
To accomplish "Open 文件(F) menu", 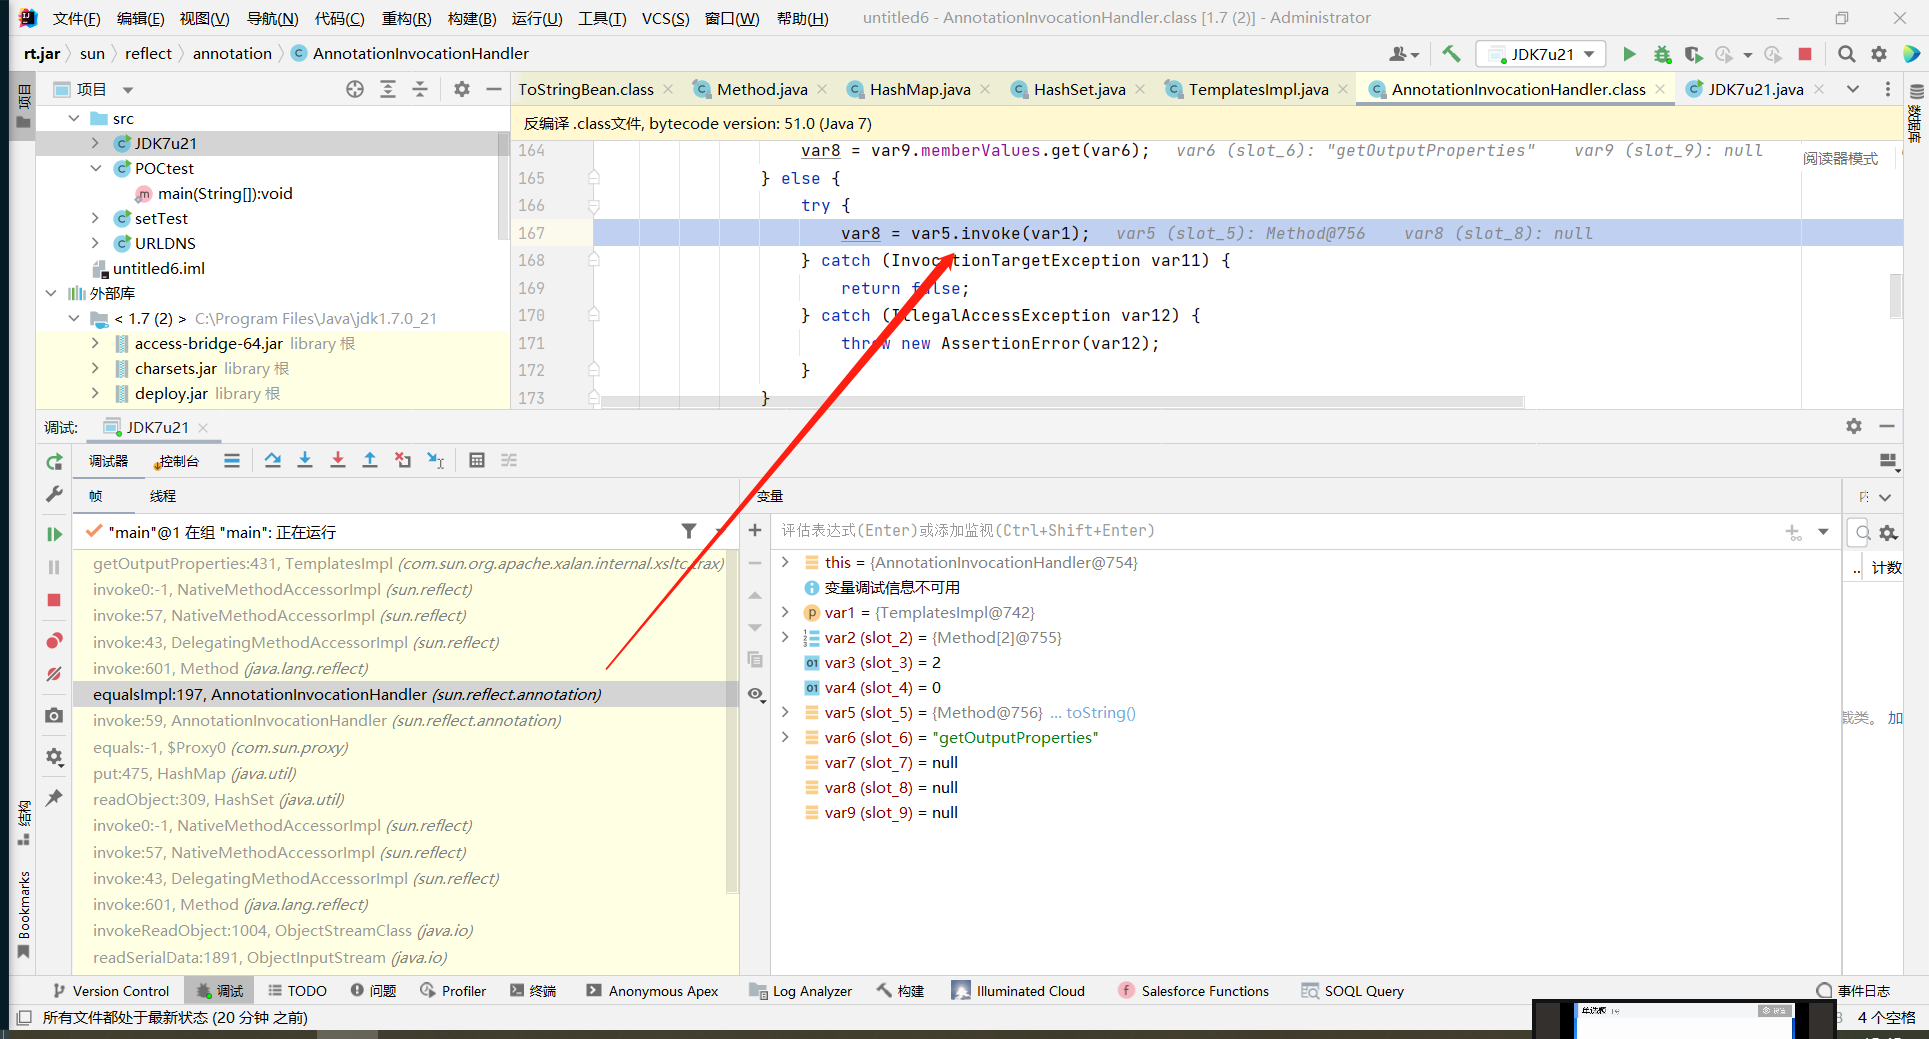I will [76, 18].
